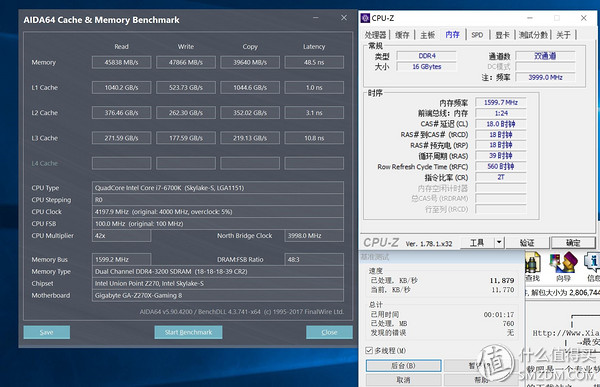Click CPU-Z tRFC value 560
The height and width of the screenshot is (387, 600).
501,167
